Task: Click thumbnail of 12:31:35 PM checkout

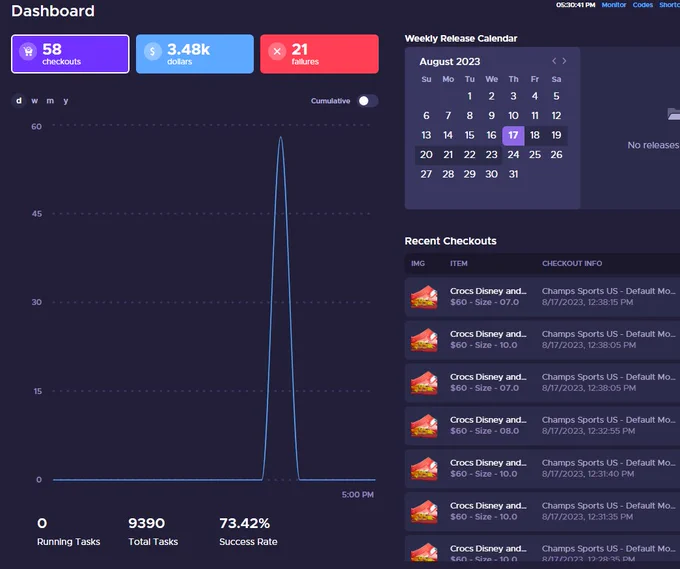Action: 424,511
